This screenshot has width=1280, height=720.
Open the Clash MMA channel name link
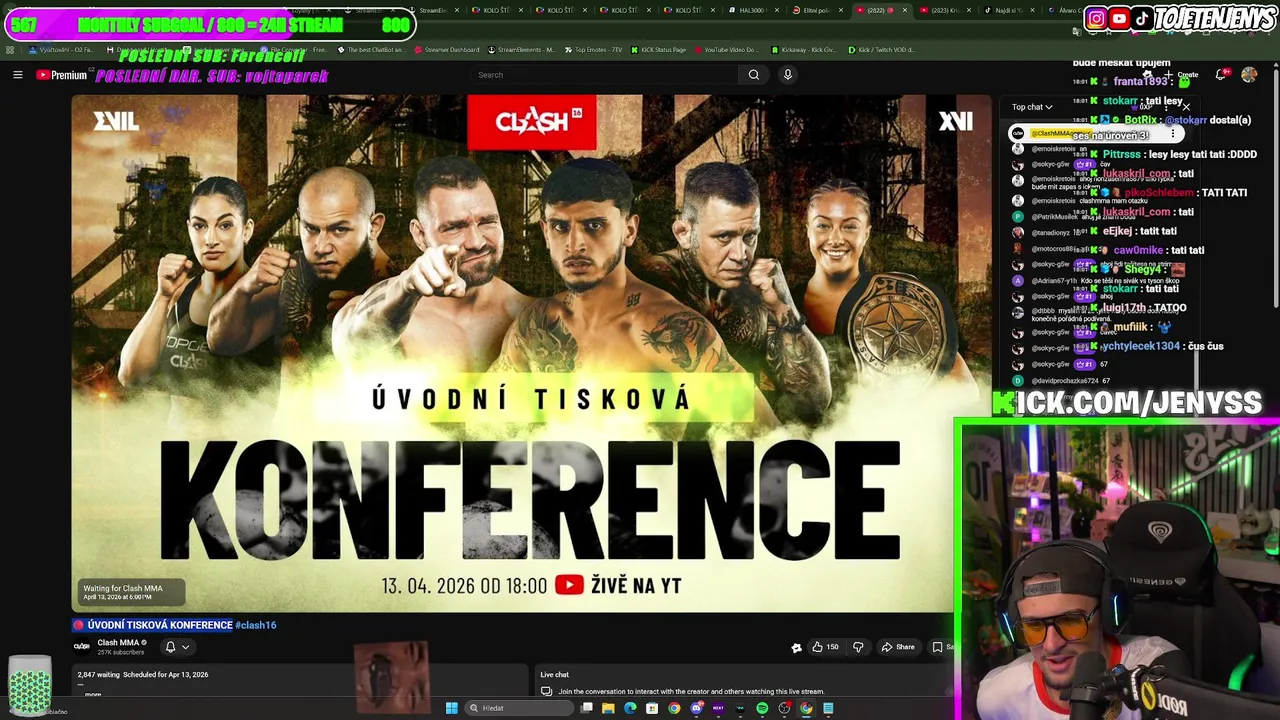(118, 643)
